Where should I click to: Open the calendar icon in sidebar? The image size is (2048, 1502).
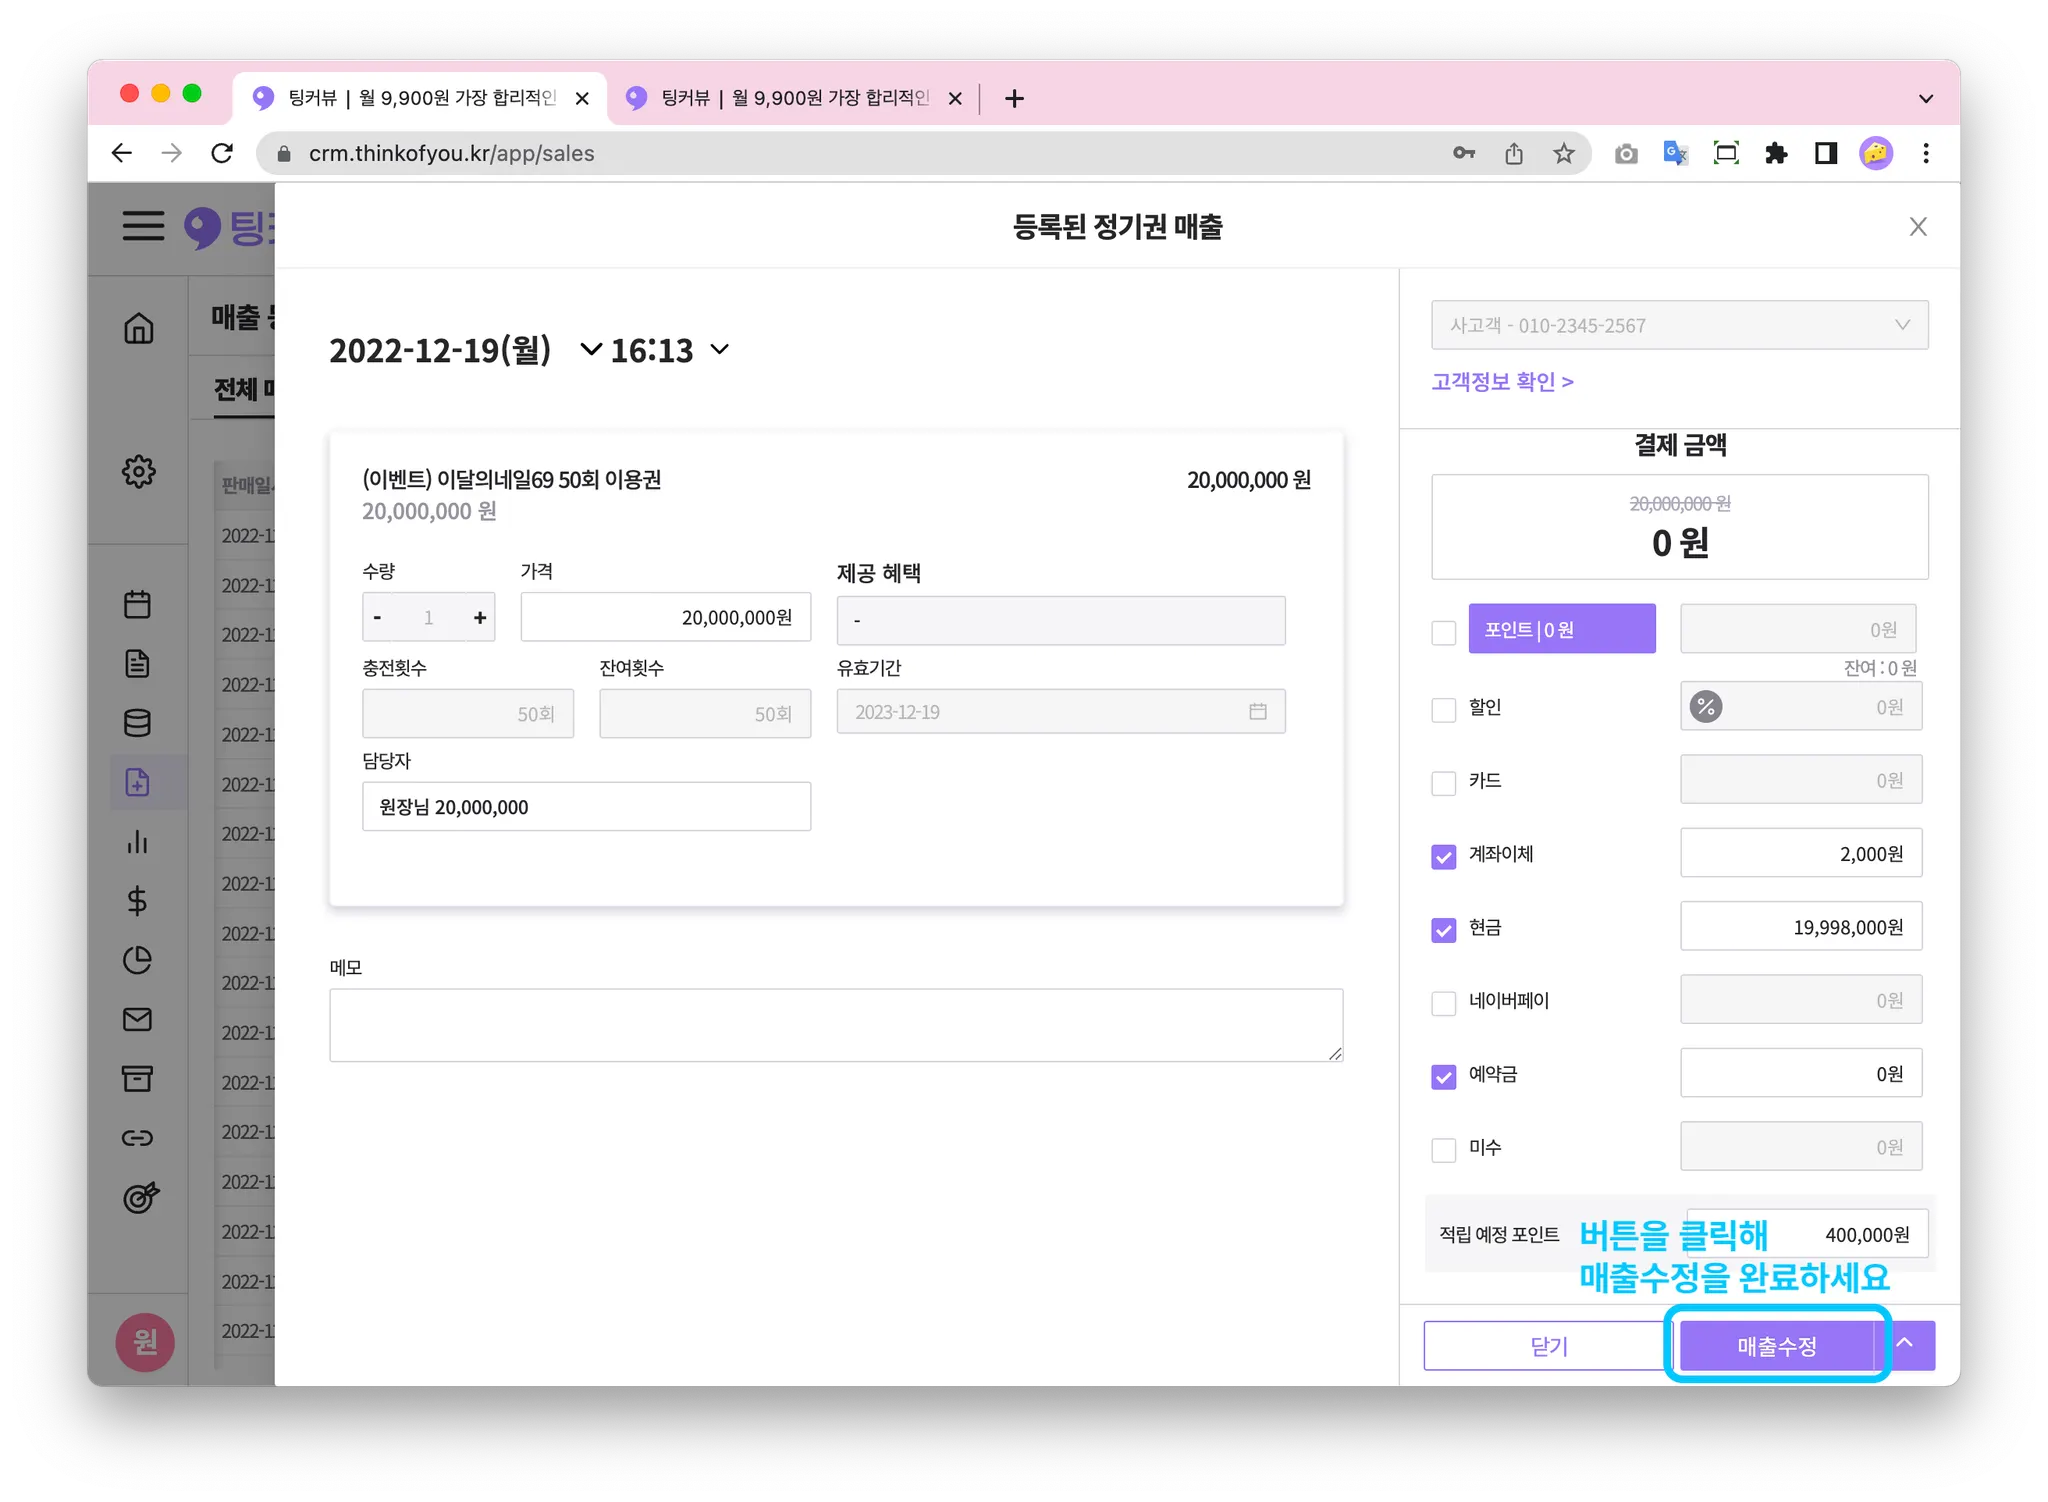138,604
